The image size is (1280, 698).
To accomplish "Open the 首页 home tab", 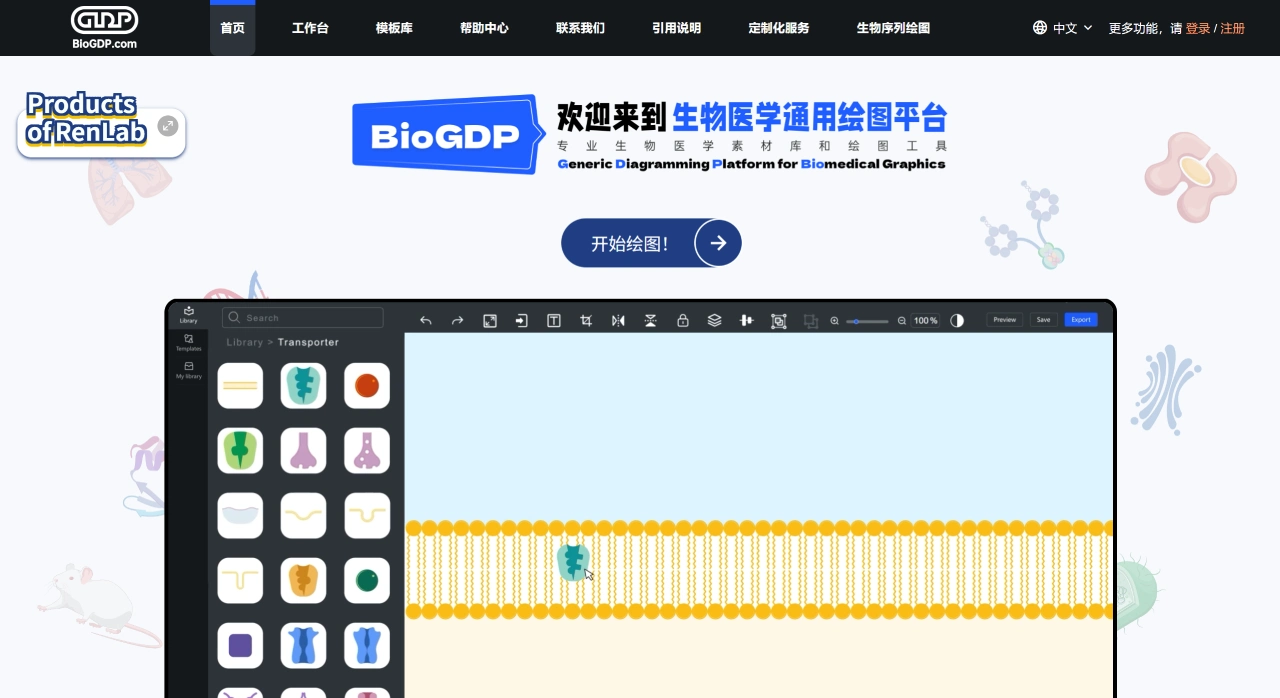I will point(232,28).
